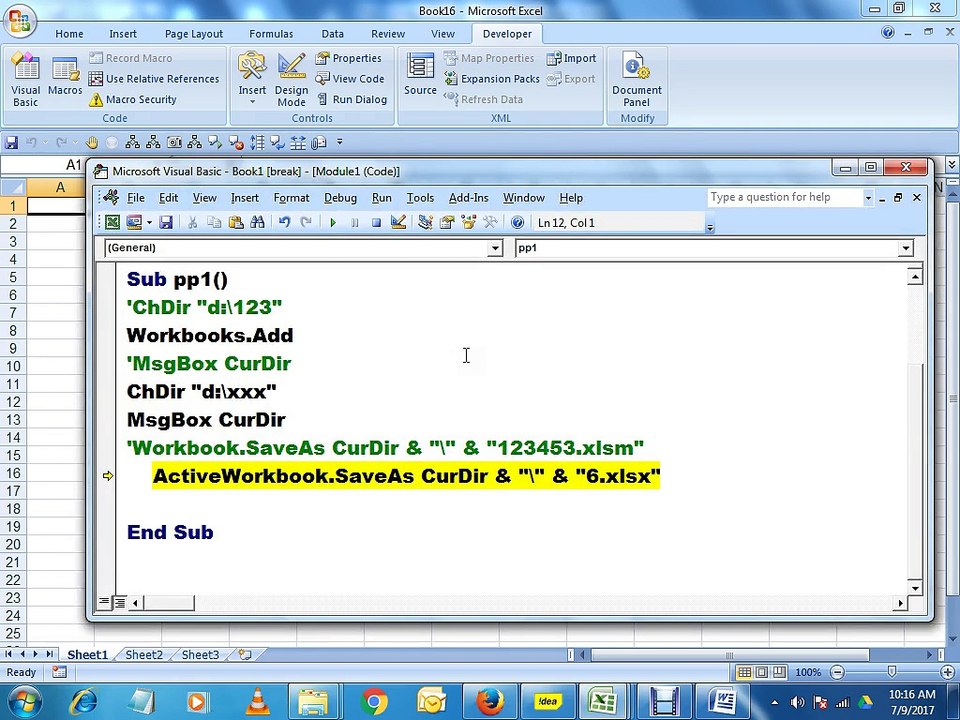
Task: Click the XML Source button
Action: [420, 74]
